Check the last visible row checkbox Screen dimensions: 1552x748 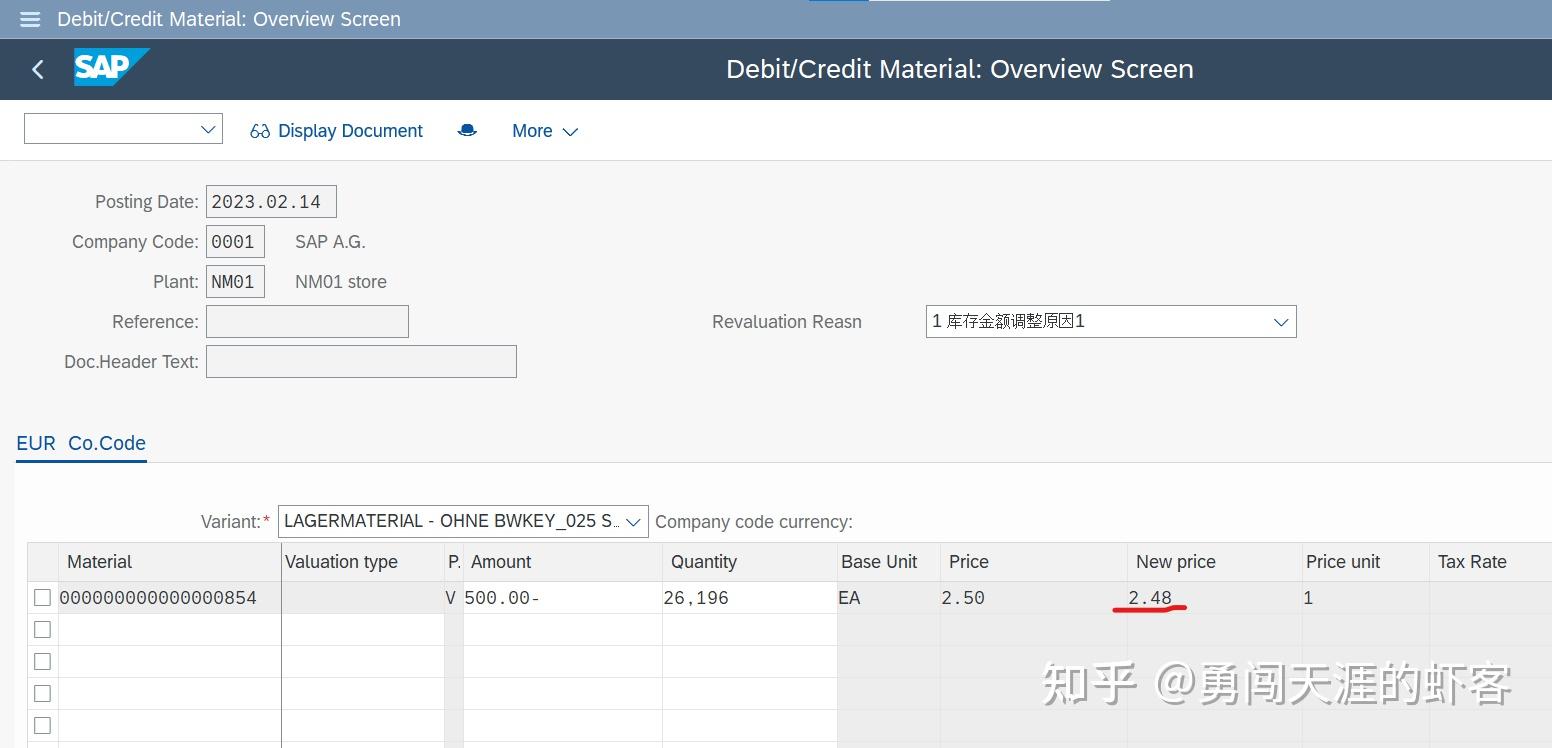pos(41,725)
